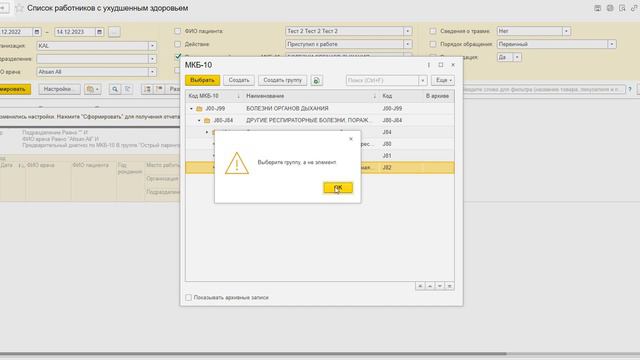
Task: Toggle the checked diagnosis filter checkbox
Action: (178, 56)
